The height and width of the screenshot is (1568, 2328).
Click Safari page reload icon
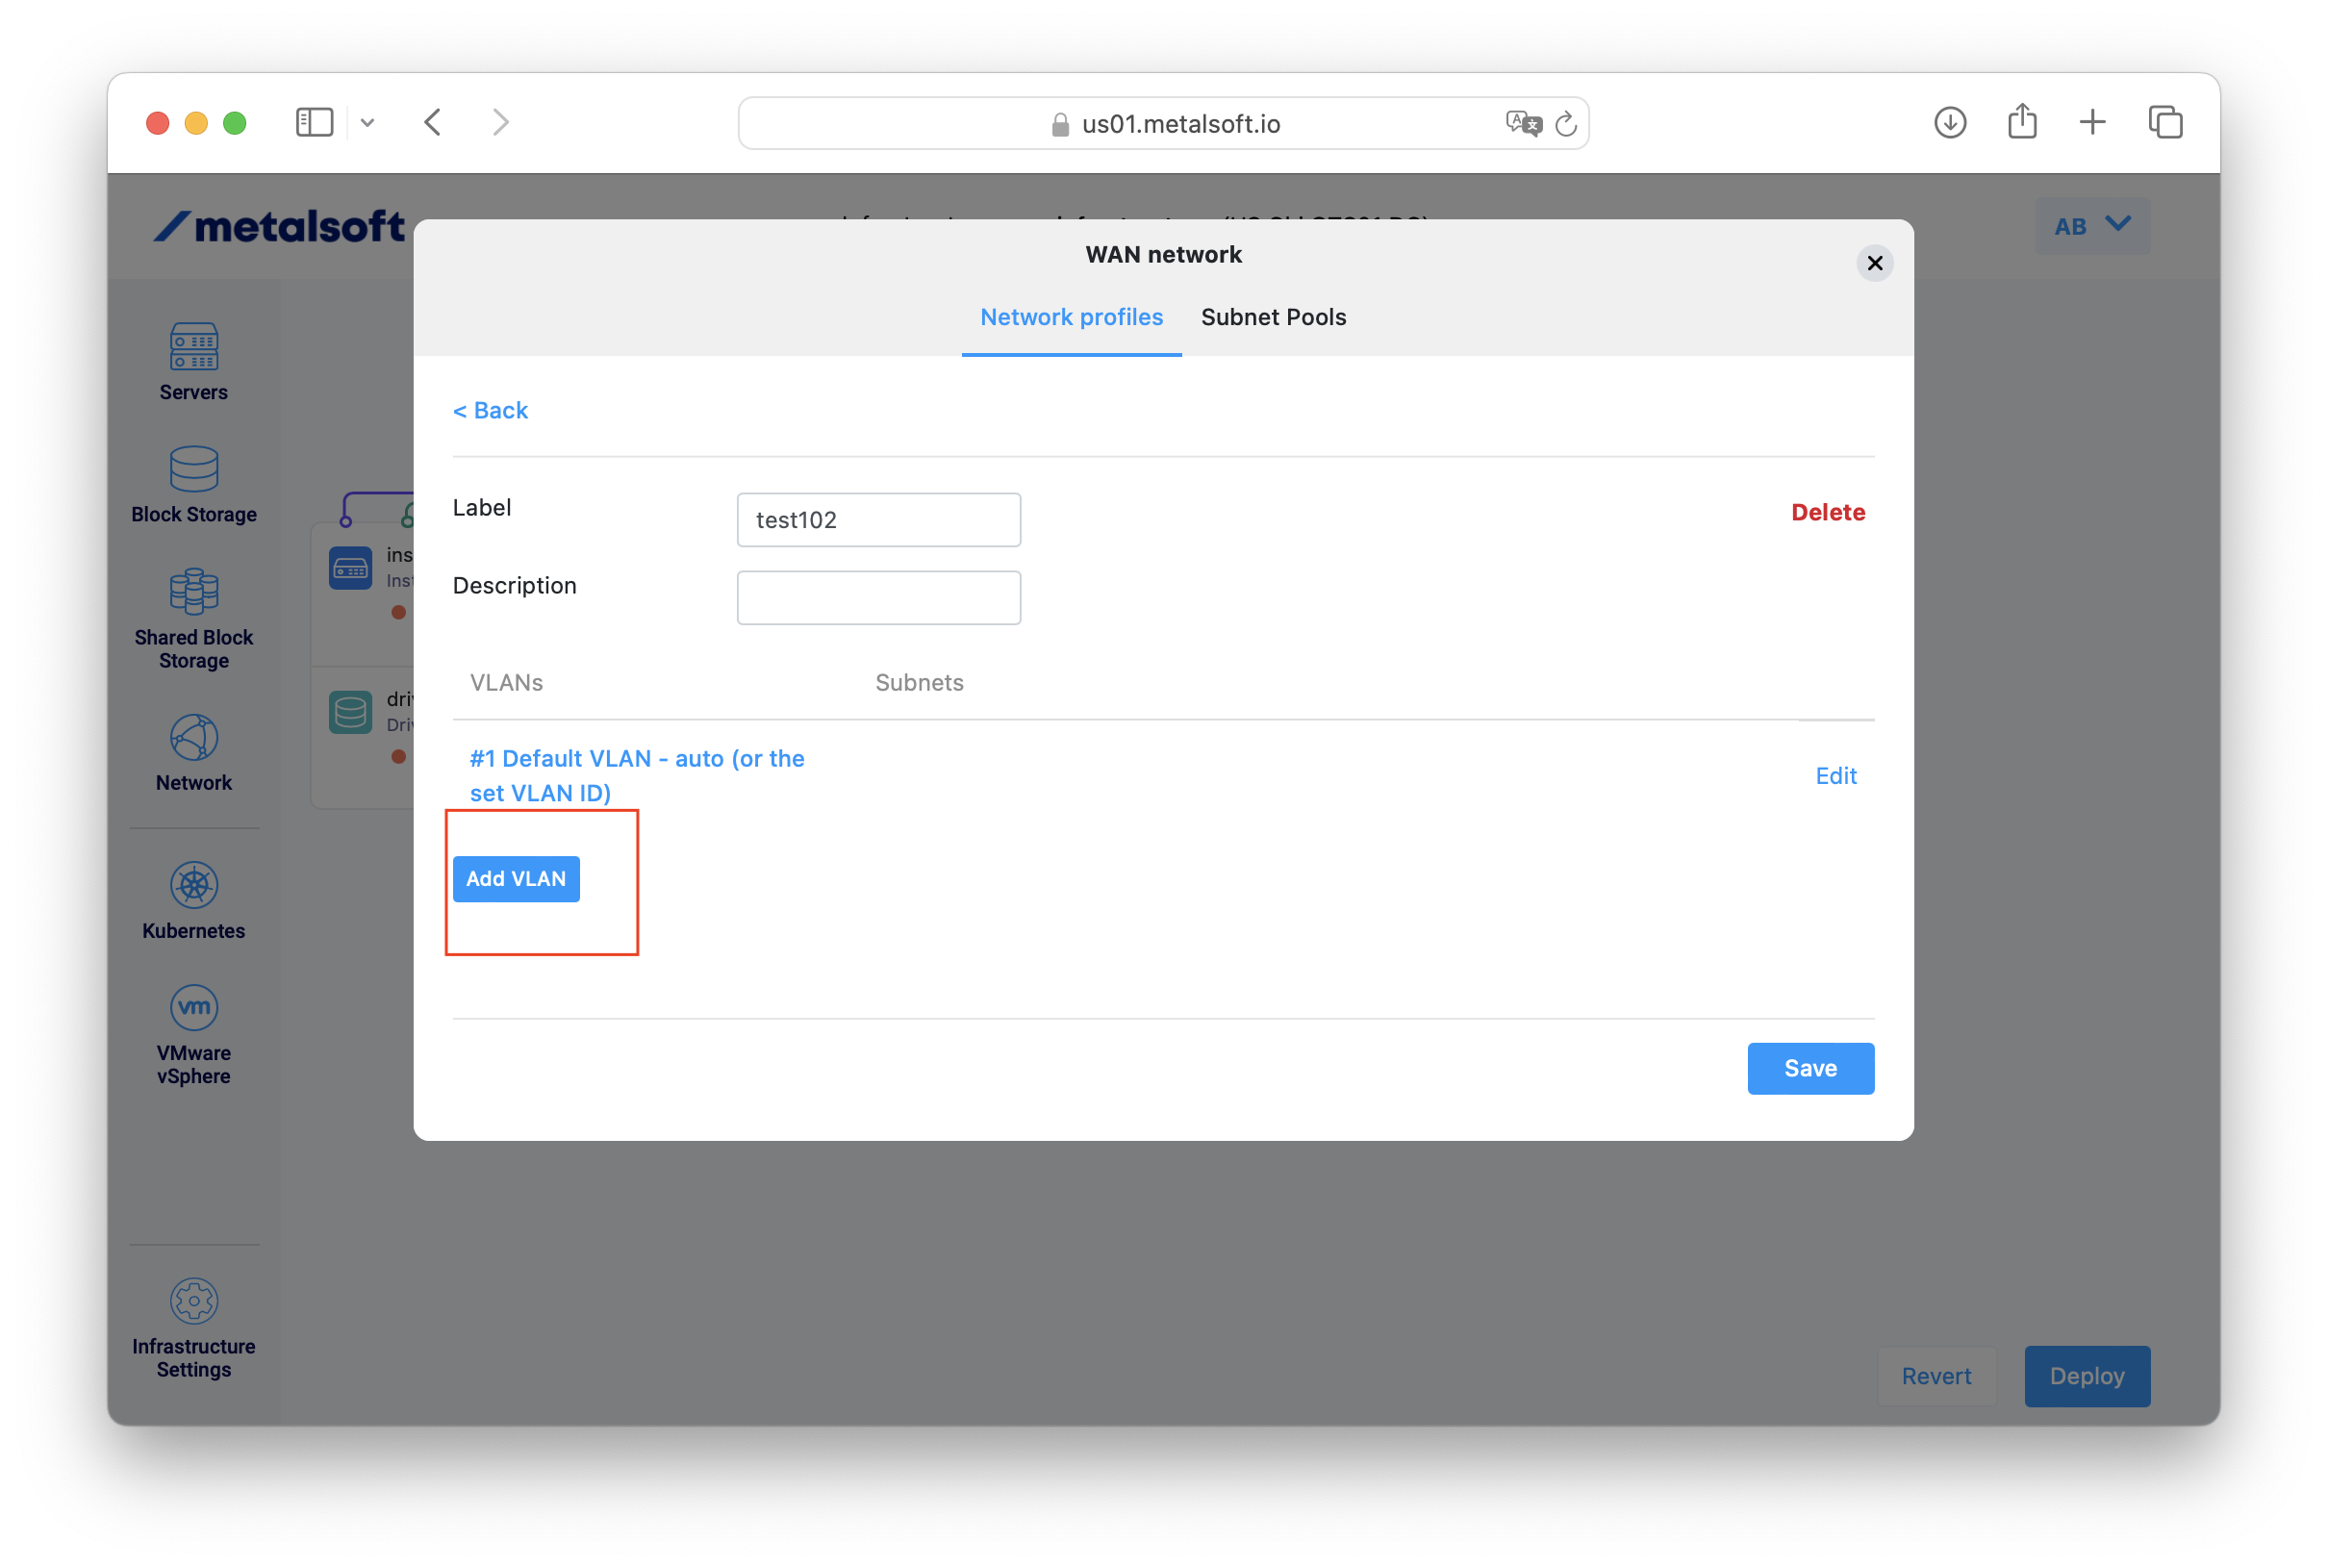(1566, 124)
